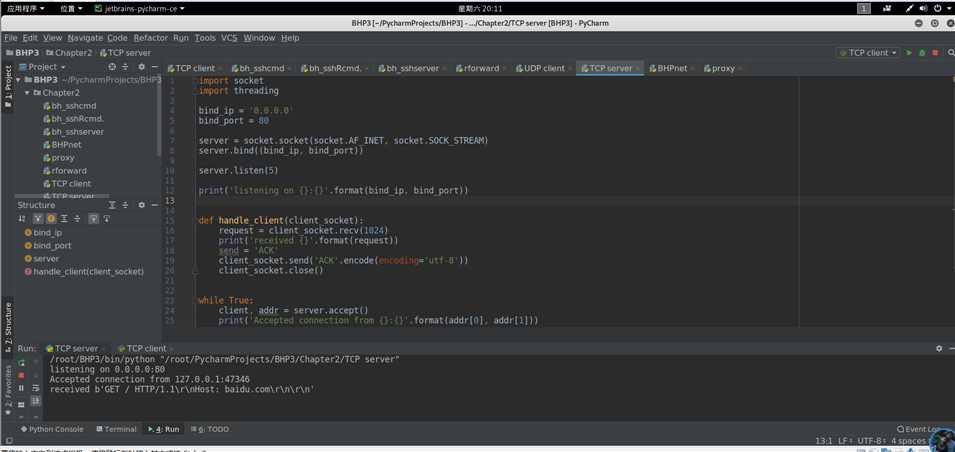Open Run panel settings gear
The image size is (955, 452).
[x=939, y=348]
